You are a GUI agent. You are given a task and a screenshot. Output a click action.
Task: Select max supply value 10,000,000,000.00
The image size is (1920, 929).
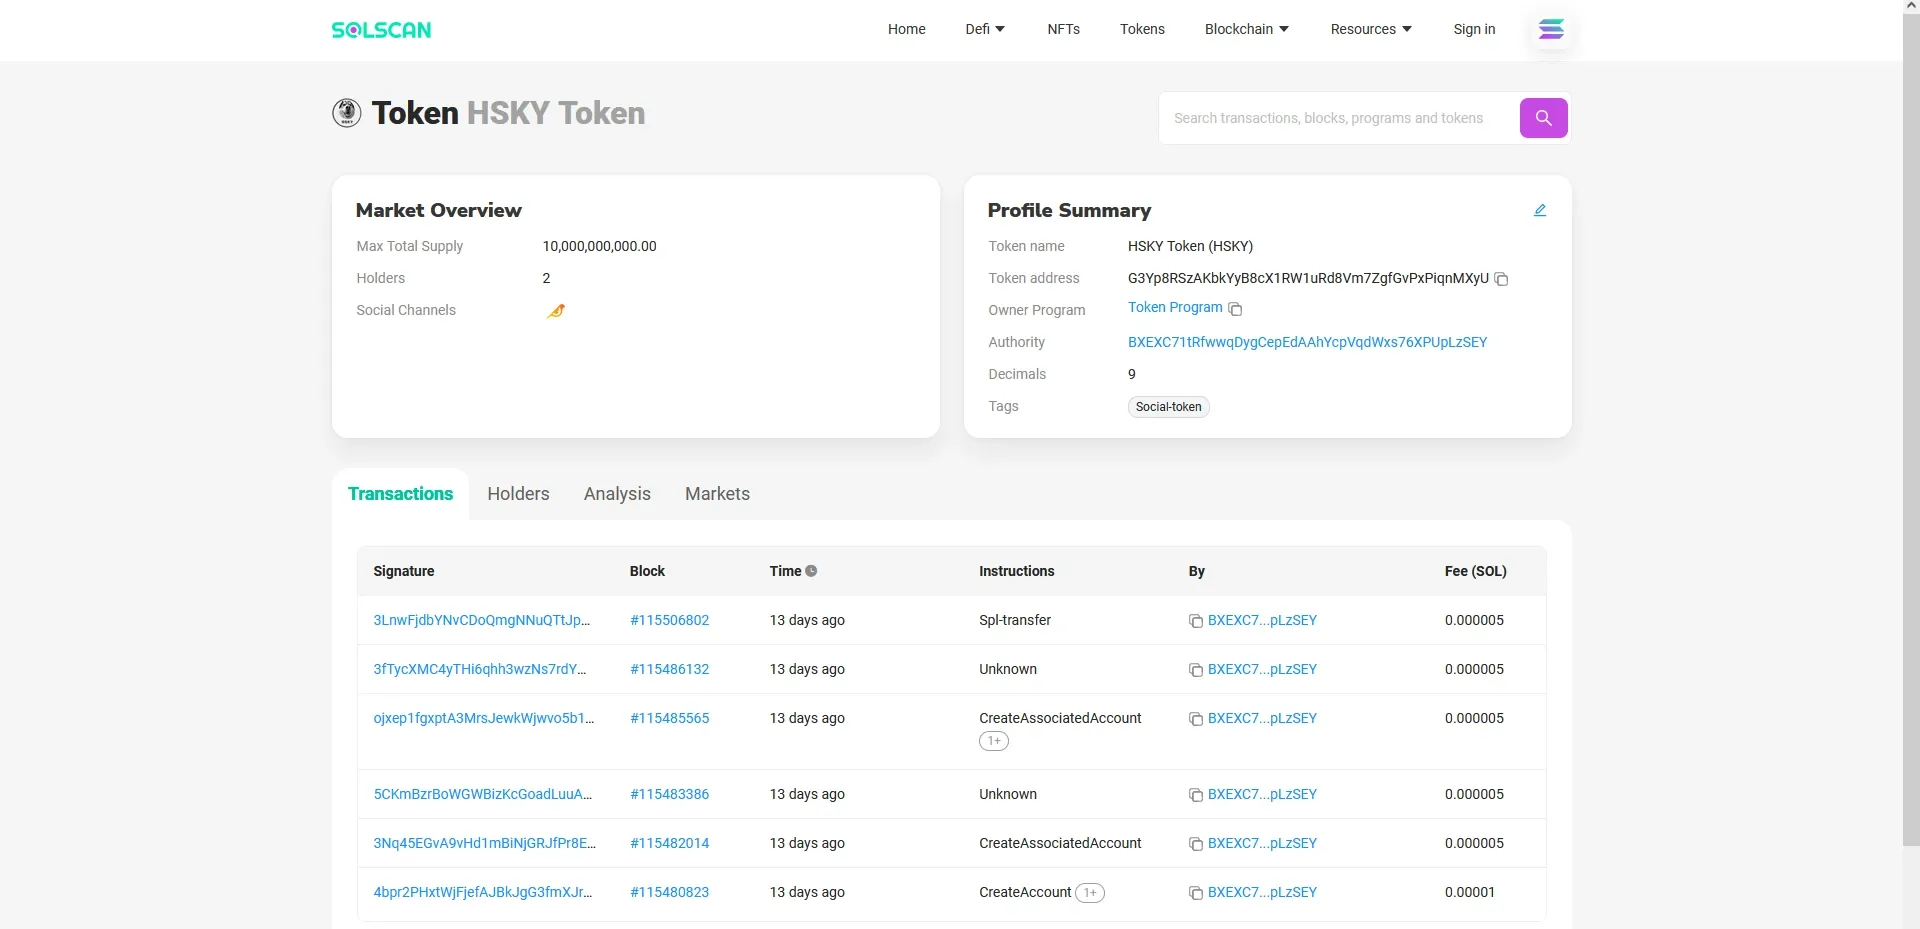click(599, 246)
